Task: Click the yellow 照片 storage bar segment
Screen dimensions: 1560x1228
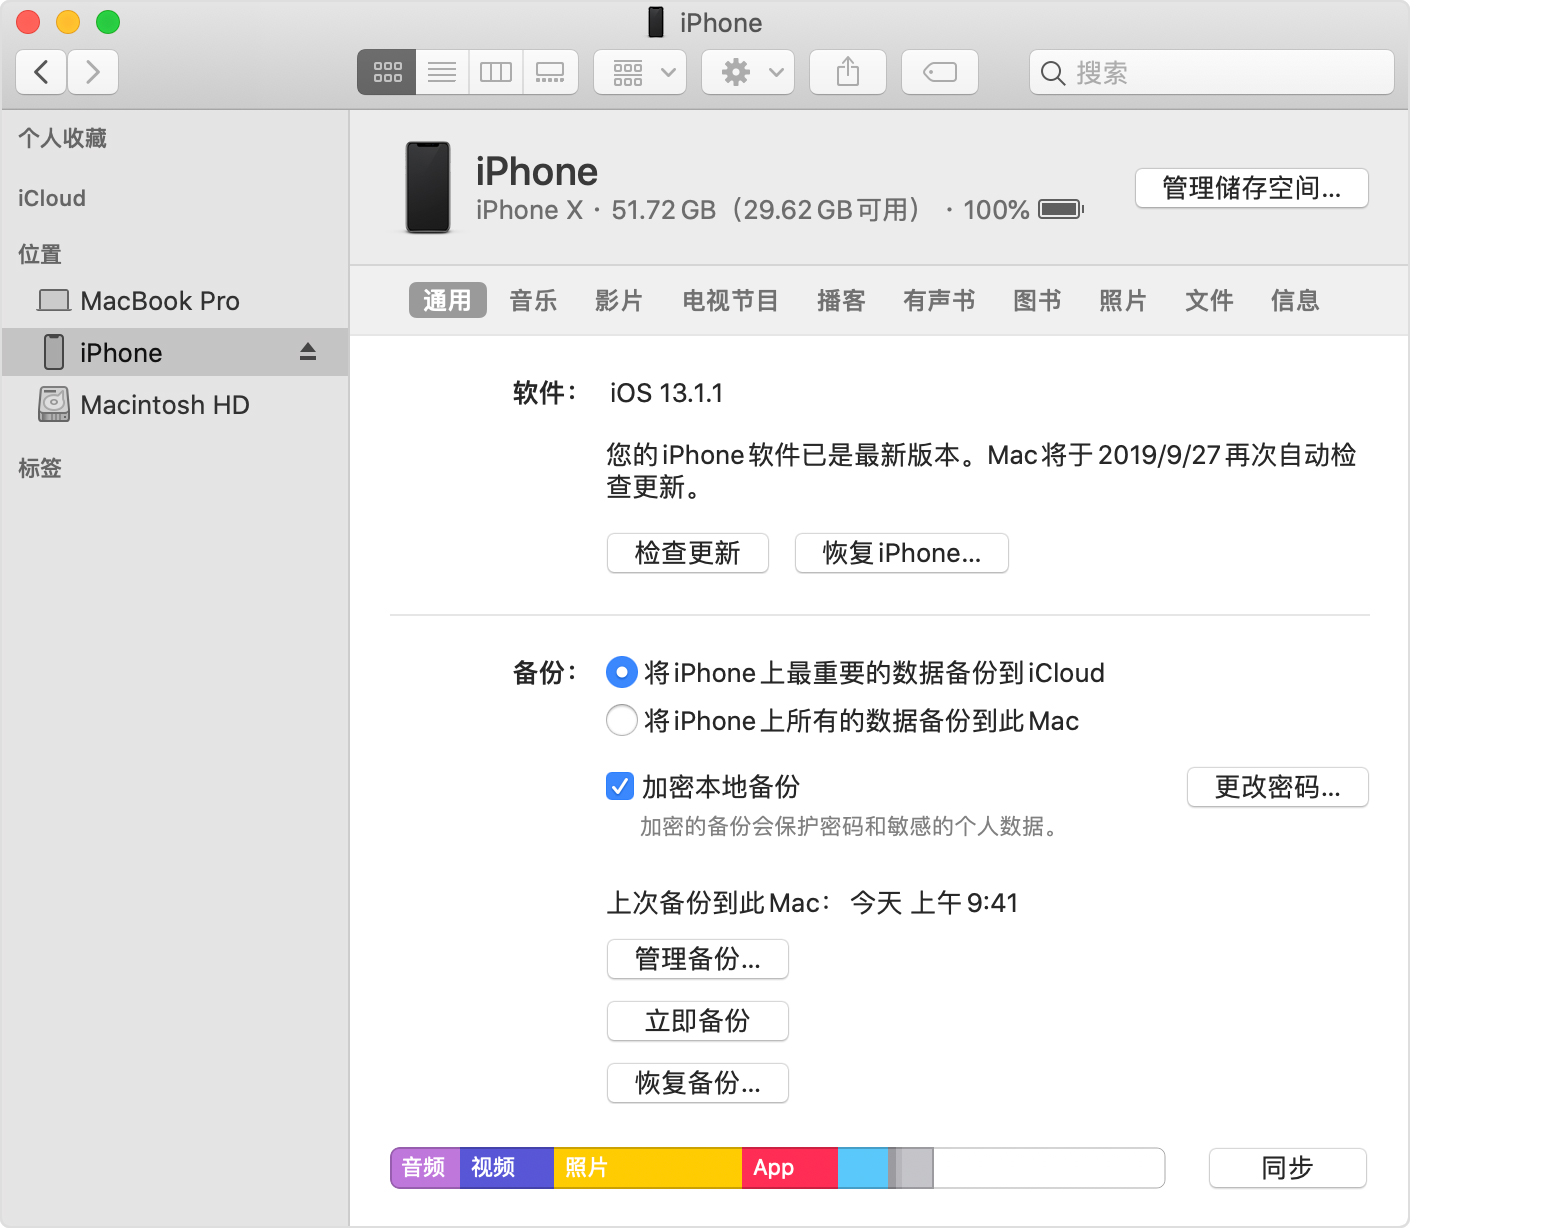Action: click(647, 1168)
